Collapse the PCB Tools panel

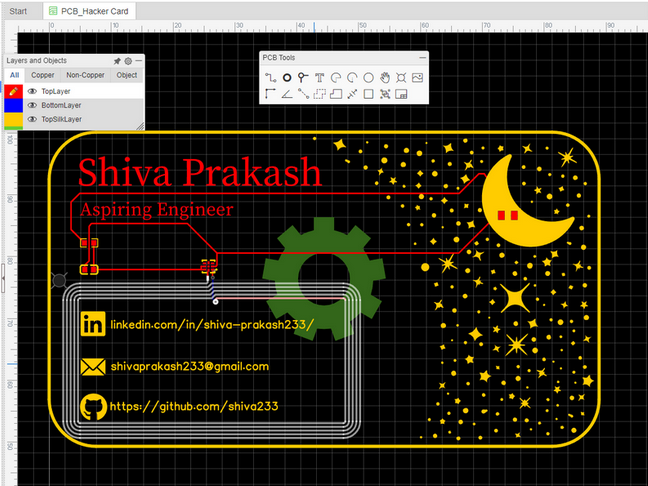(x=421, y=58)
